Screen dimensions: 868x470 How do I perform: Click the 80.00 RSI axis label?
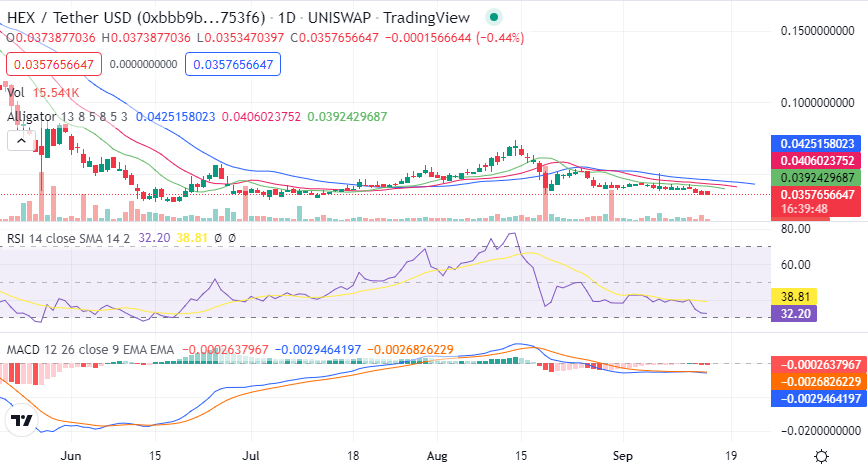(x=795, y=229)
